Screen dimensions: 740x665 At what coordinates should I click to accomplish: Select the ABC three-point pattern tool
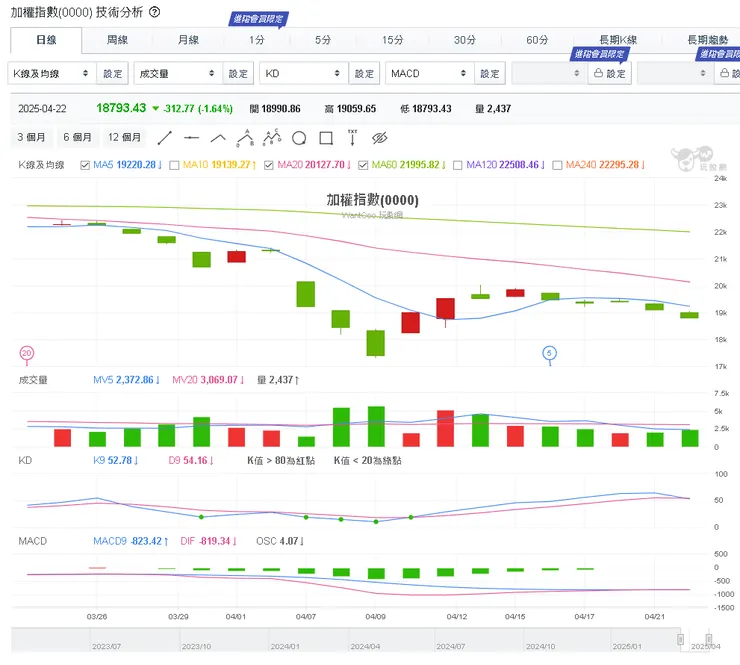[245, 138]
